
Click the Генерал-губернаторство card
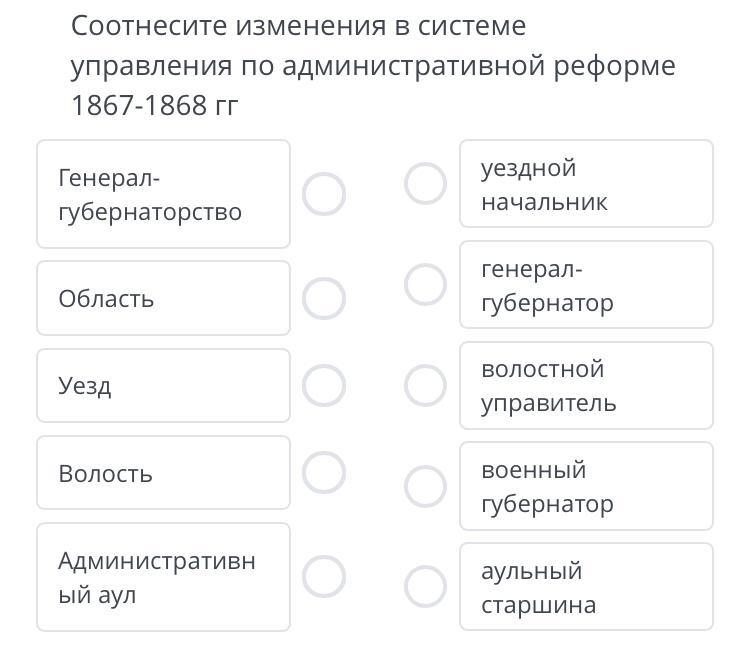click(x=163, y=194)
